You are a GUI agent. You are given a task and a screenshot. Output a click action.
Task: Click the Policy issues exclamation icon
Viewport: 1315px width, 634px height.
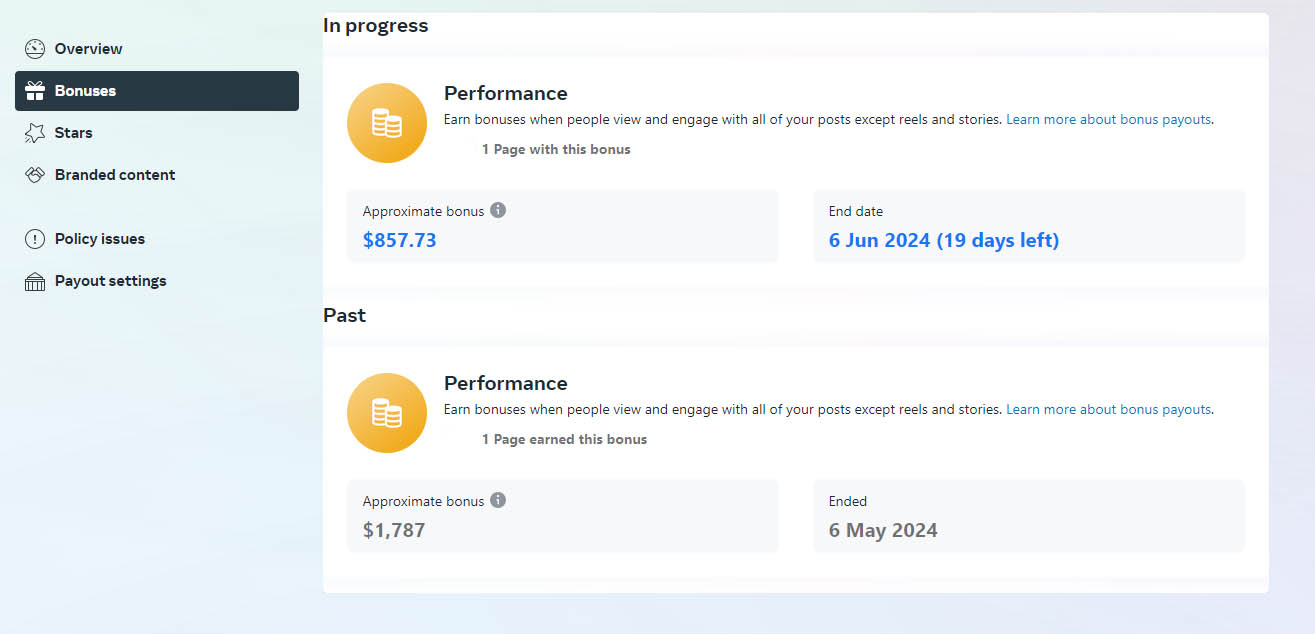coord(35,239)
